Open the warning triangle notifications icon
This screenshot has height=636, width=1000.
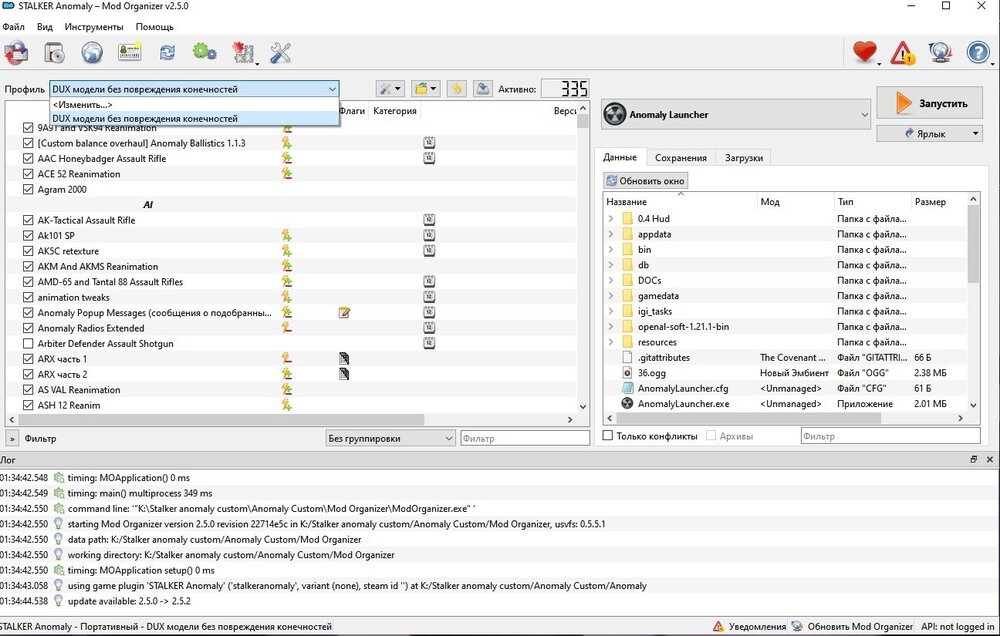pos(902,52)
